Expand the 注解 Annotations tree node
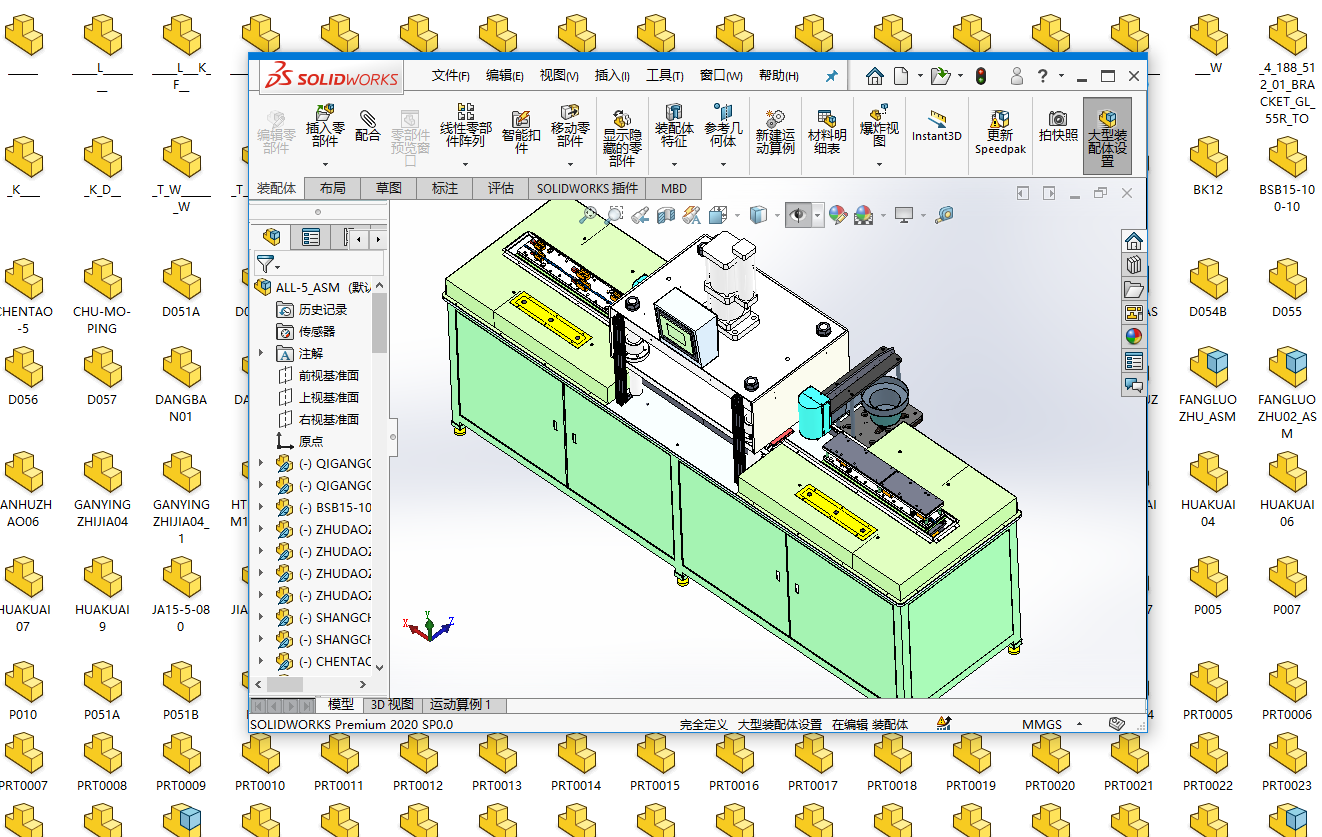The width and height of the screenshot is (1322, 837). 262,353
